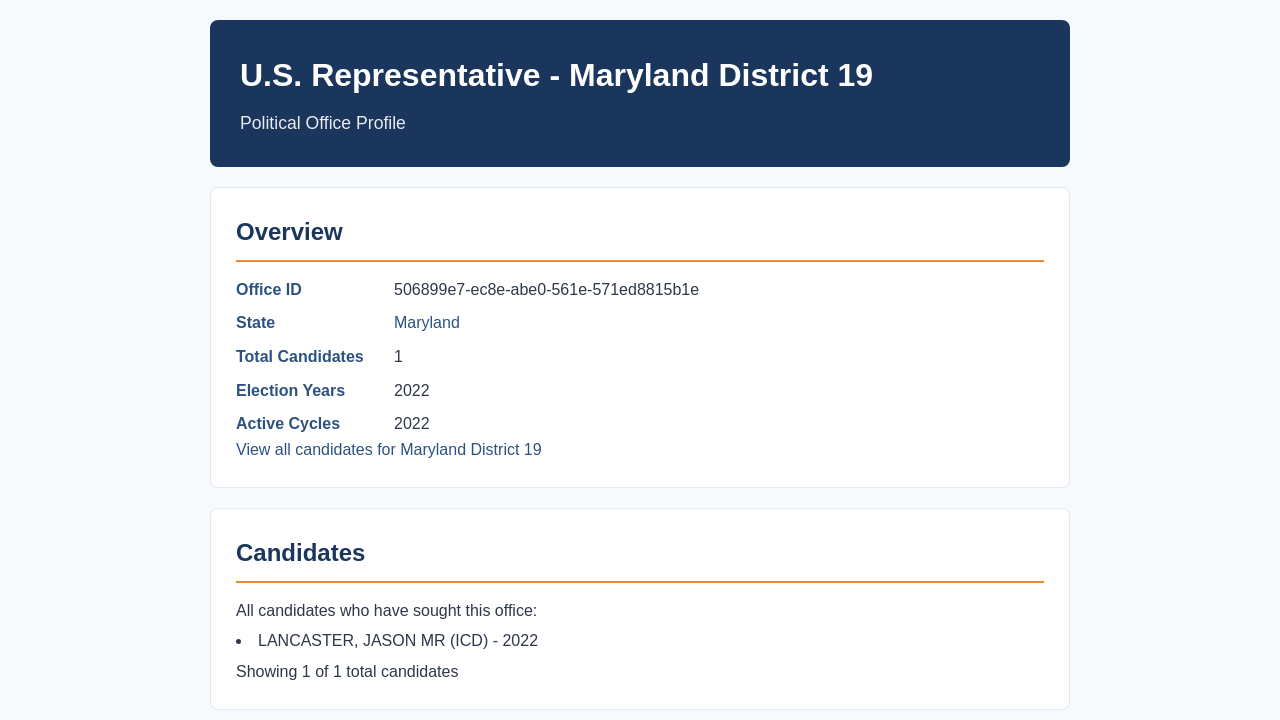The width and height of the screenshot is (1280, 720).
Task: Click the LANCASTER, JASON MR candidate entry
Action: [x=398, y=641]
